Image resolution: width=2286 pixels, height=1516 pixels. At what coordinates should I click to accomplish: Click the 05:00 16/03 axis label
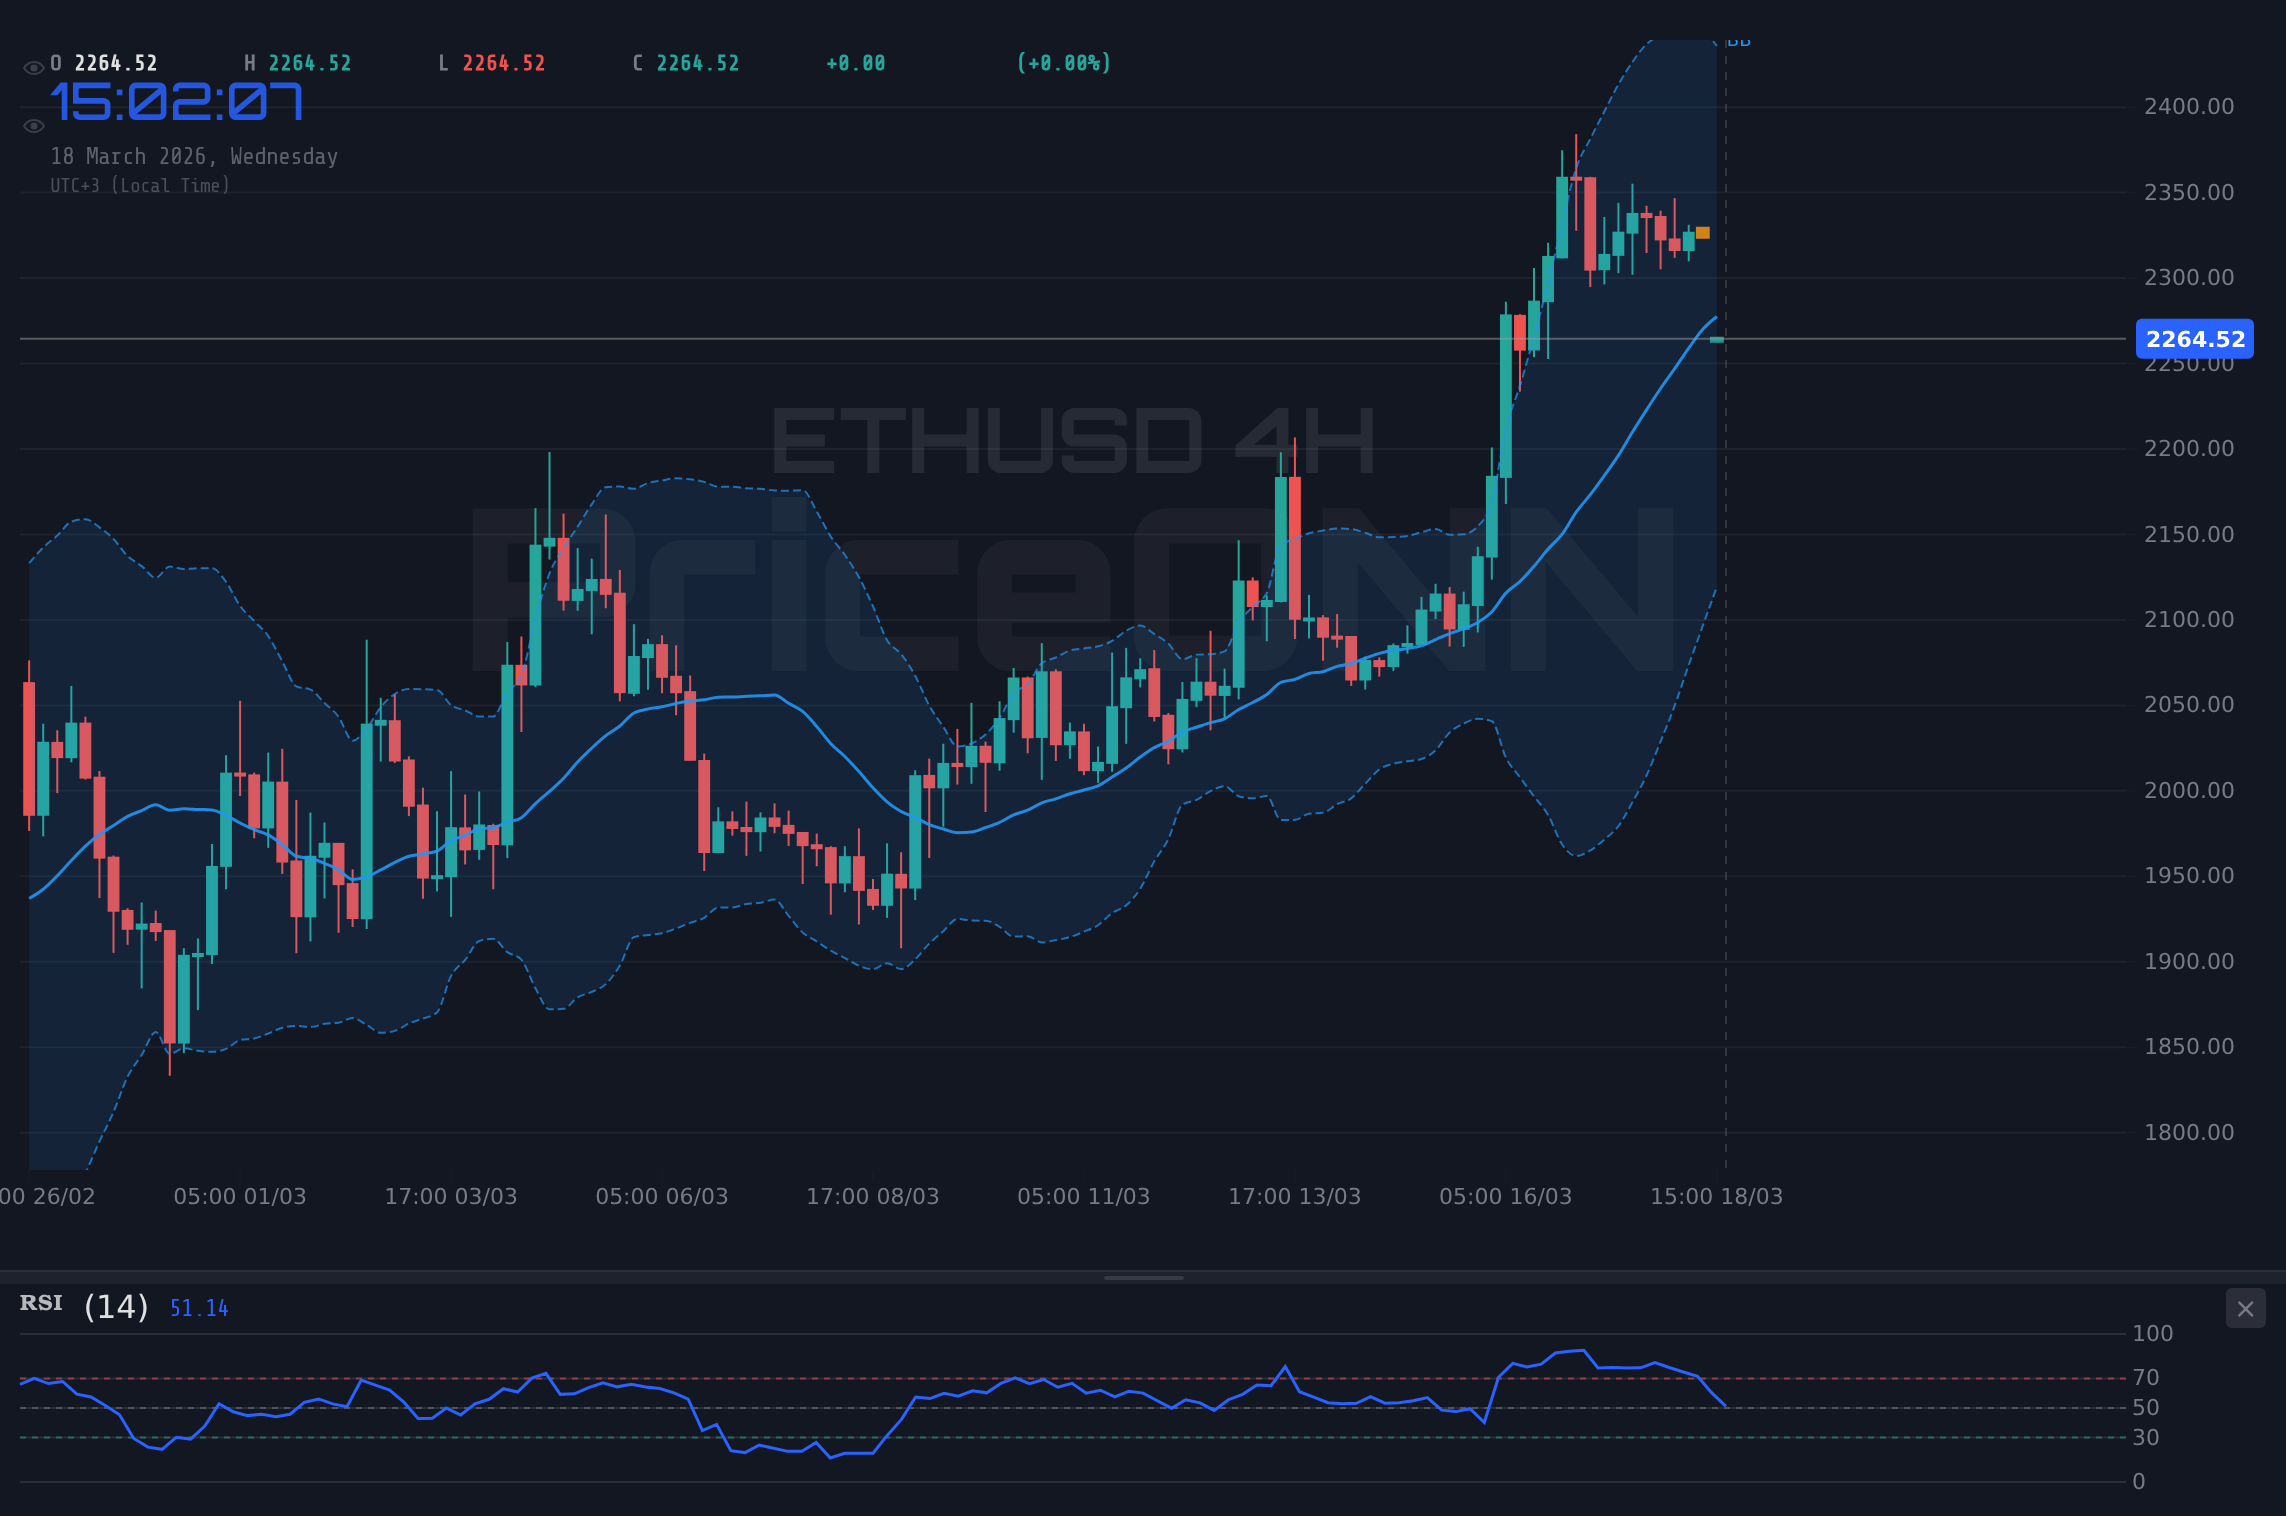[x=1509, y=1196]
